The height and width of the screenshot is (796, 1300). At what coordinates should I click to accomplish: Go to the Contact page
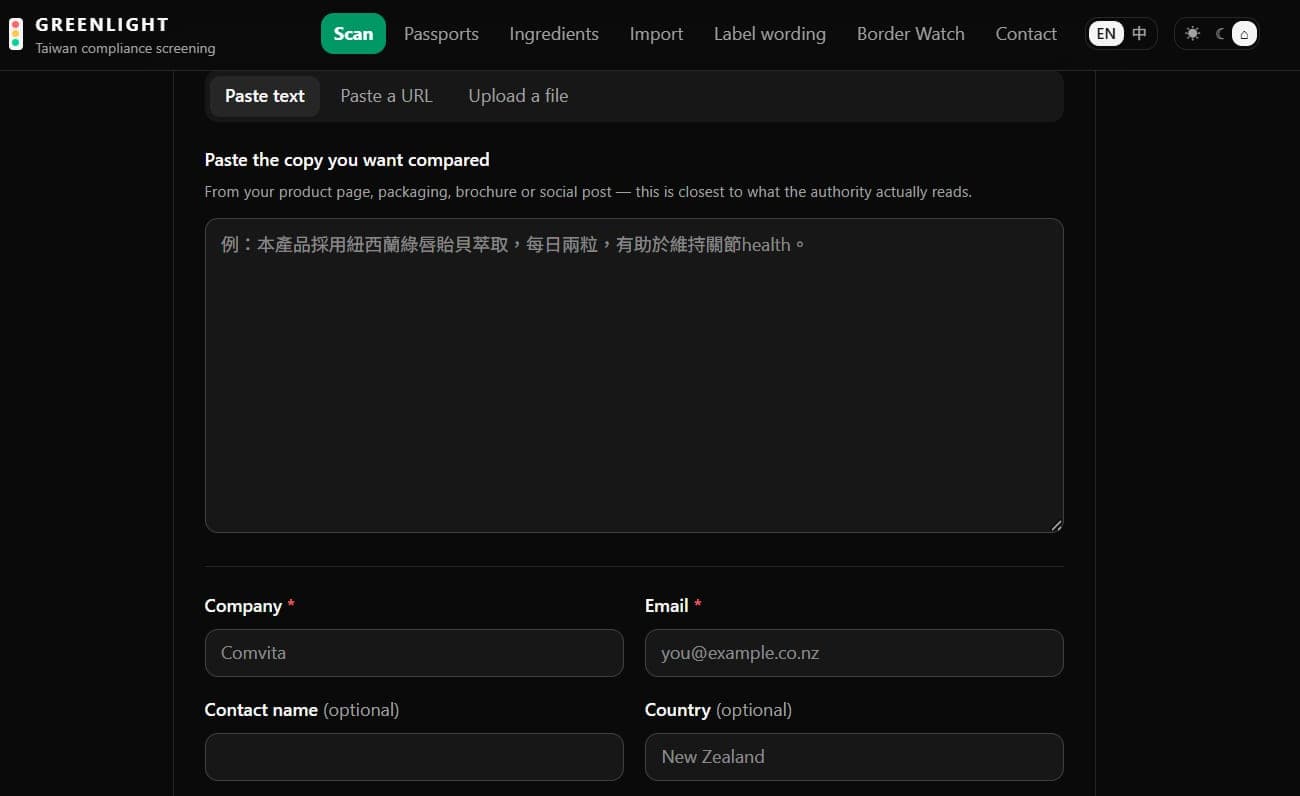(x=1026, y=34)
